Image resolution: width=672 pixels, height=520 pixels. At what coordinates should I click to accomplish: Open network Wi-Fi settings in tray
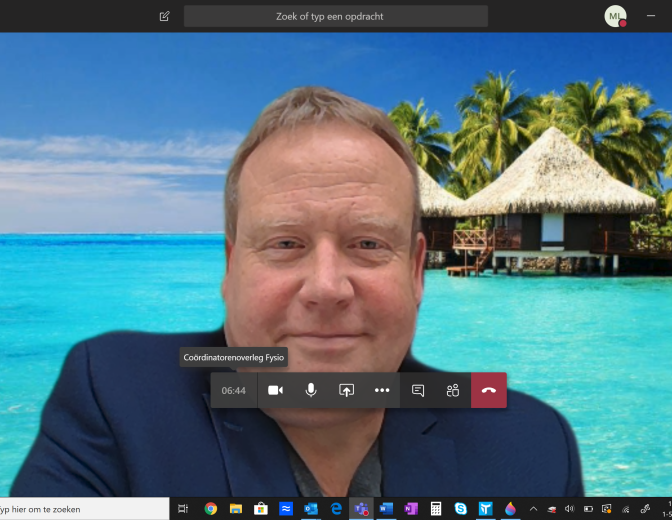click(626, 509)
